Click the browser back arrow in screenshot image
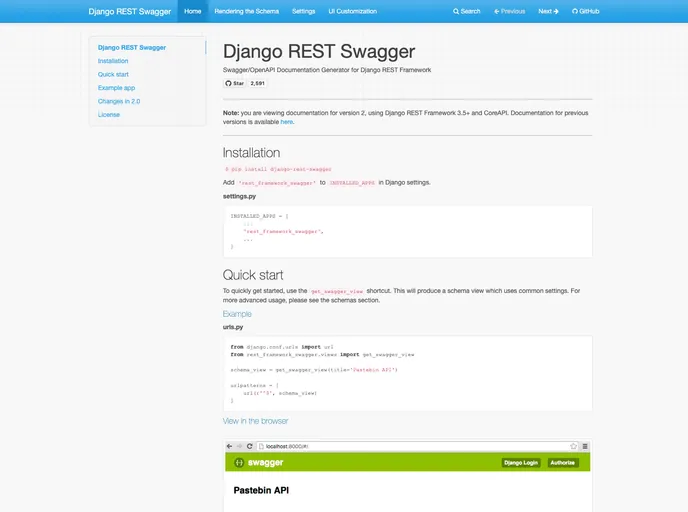The width and height of the screenshot is (688, 512). [229, 446]
